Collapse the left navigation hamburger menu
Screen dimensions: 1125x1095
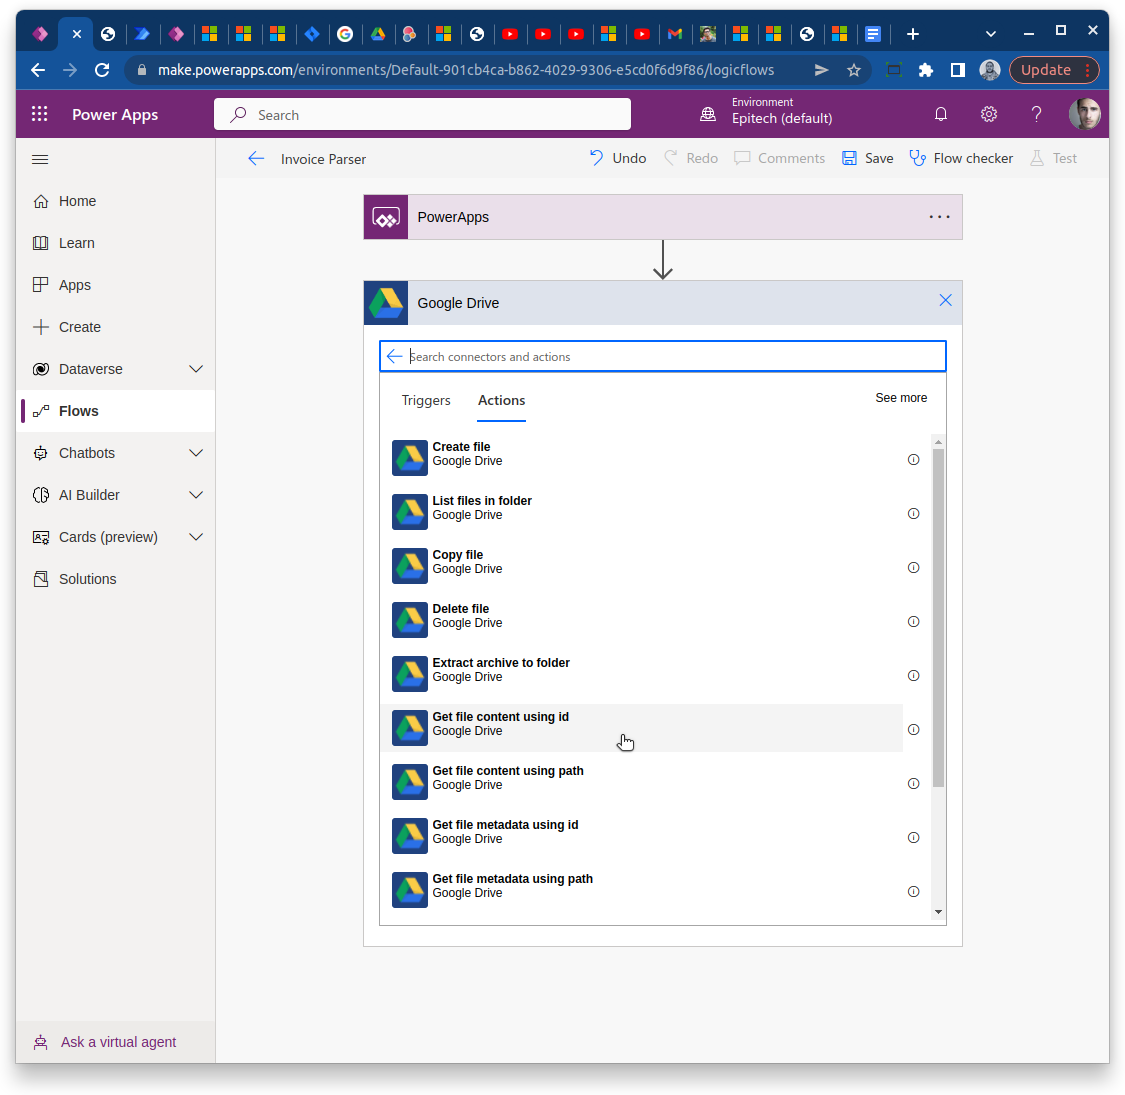[x=40, y=159]
